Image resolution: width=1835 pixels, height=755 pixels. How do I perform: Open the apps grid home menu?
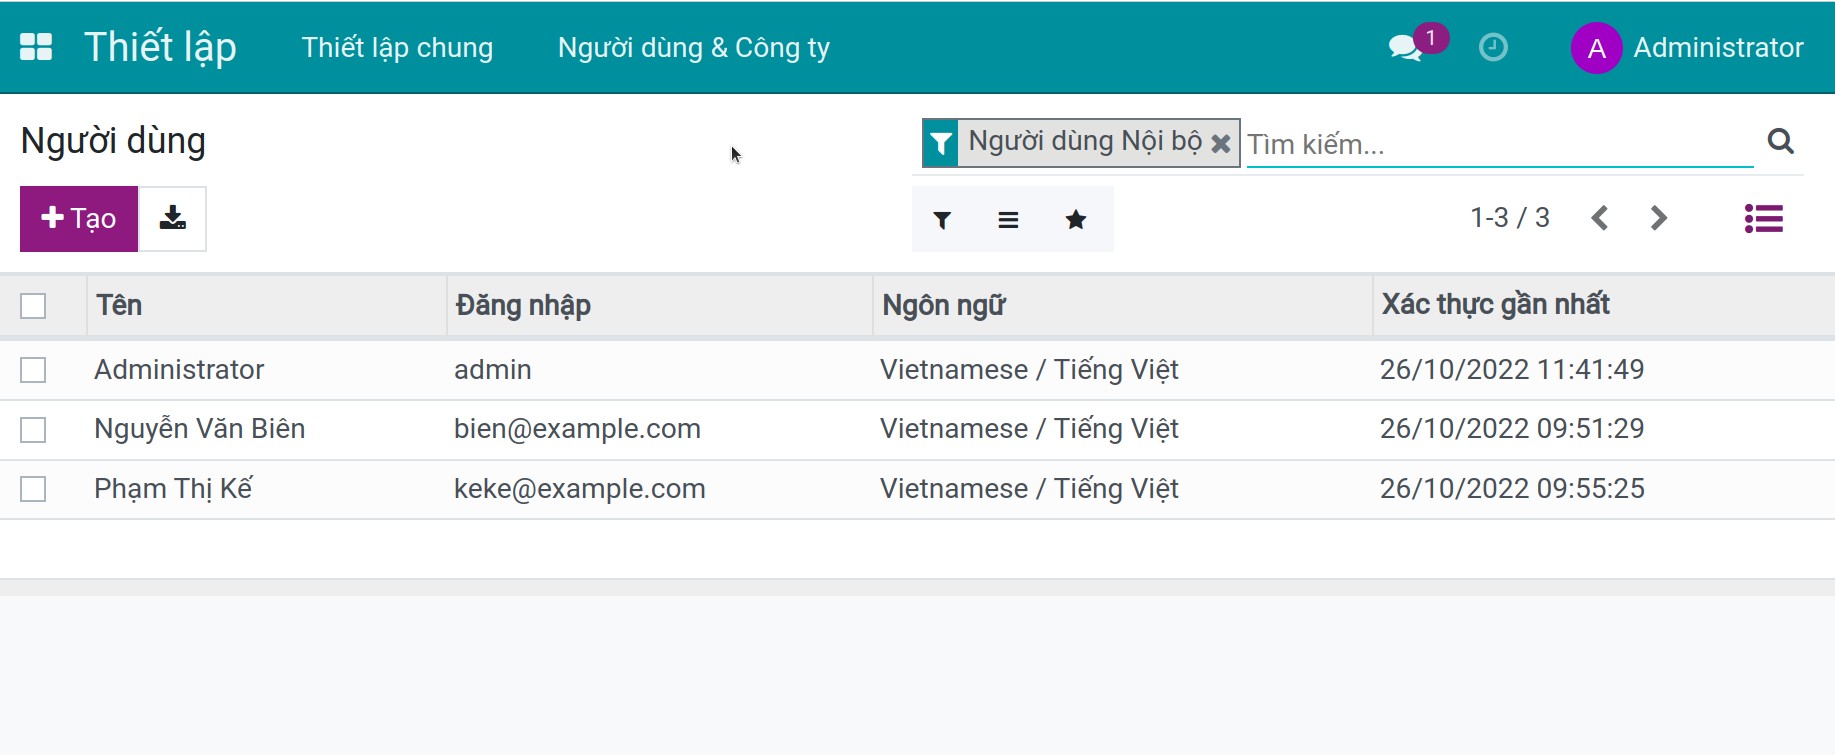[36, 47]
